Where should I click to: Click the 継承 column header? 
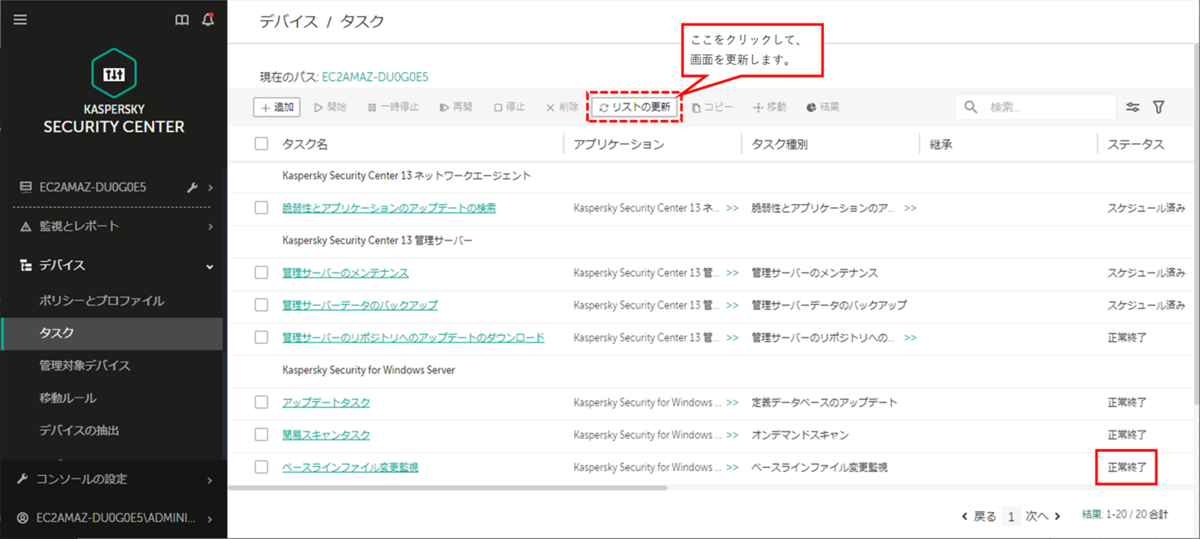coord(941,144)
